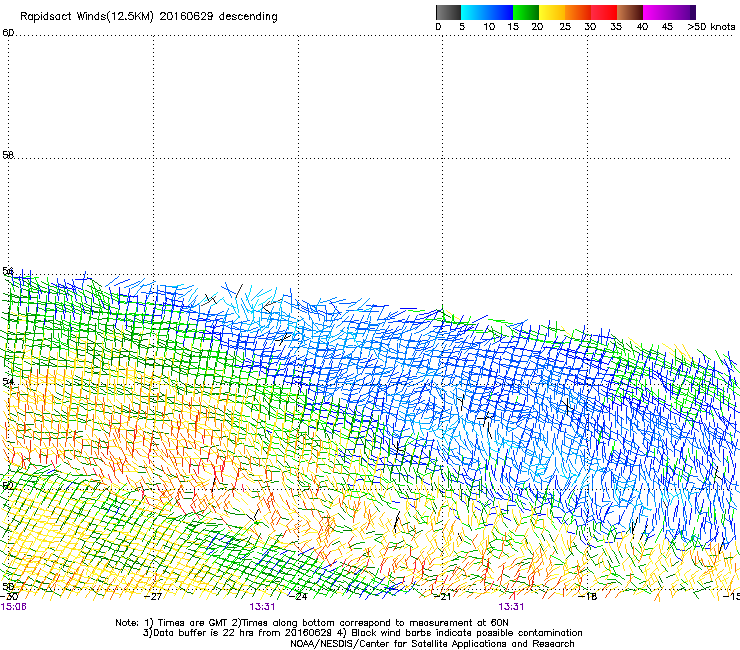
Task: Click the '25' label under the color bar
Action: tap(565, 27)
